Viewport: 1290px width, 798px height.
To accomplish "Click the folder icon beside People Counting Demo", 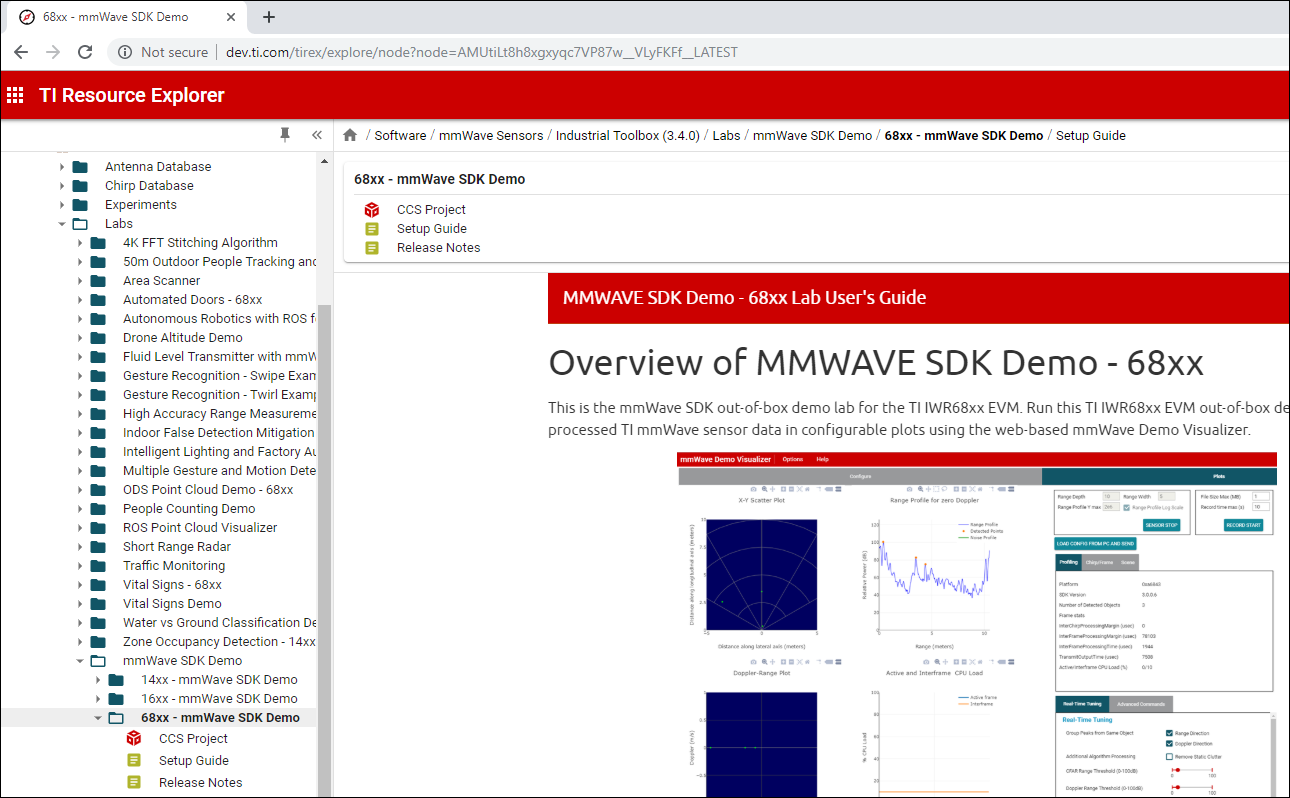I will 99,509.
